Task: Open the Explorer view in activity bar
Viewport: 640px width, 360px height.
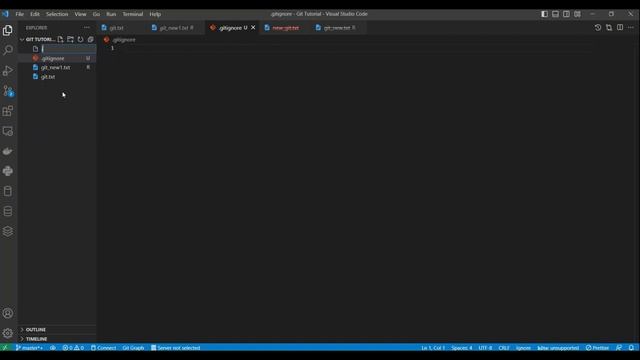Action: [8, 31]
